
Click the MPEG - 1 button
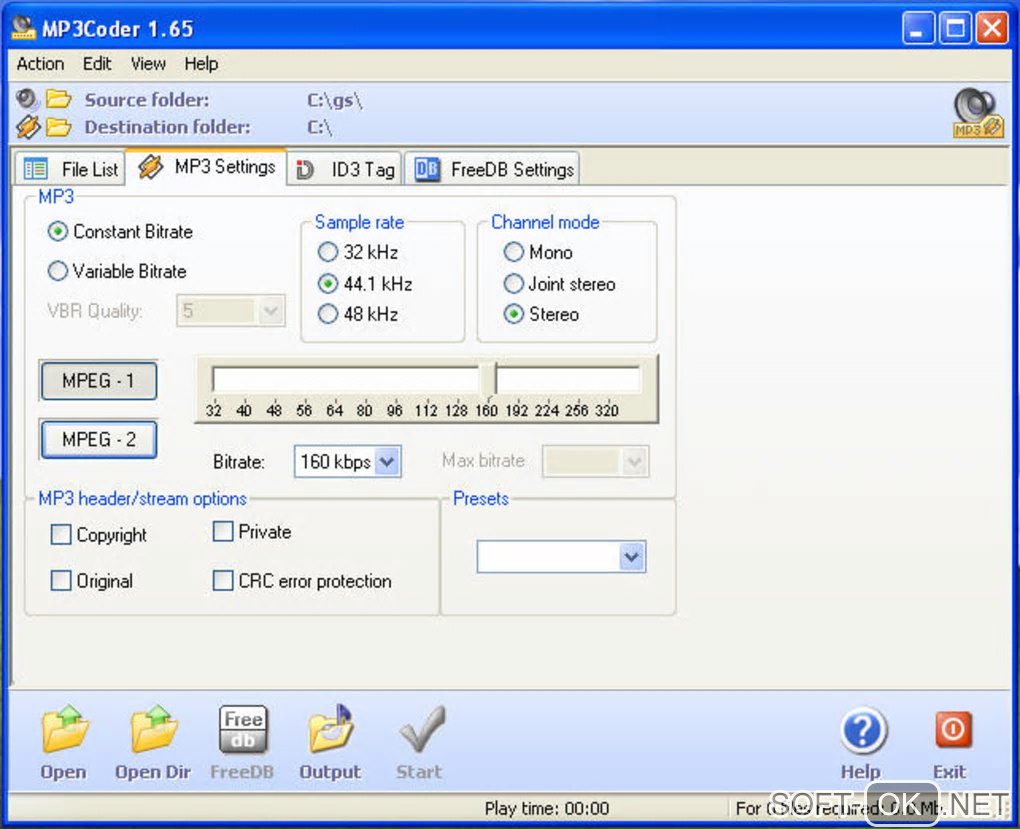coord(99,381)
